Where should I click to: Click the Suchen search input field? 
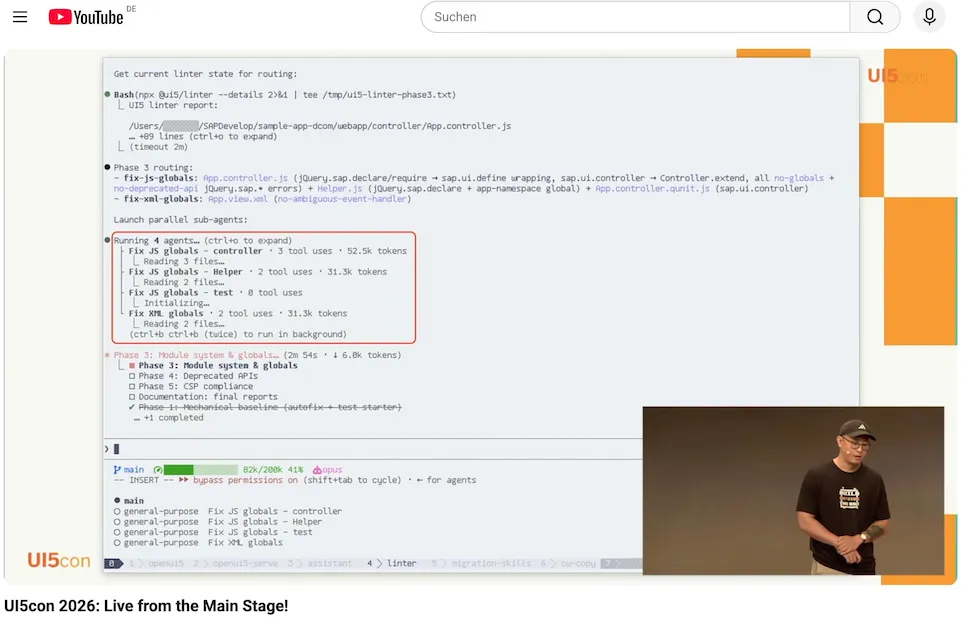point(636,17)
